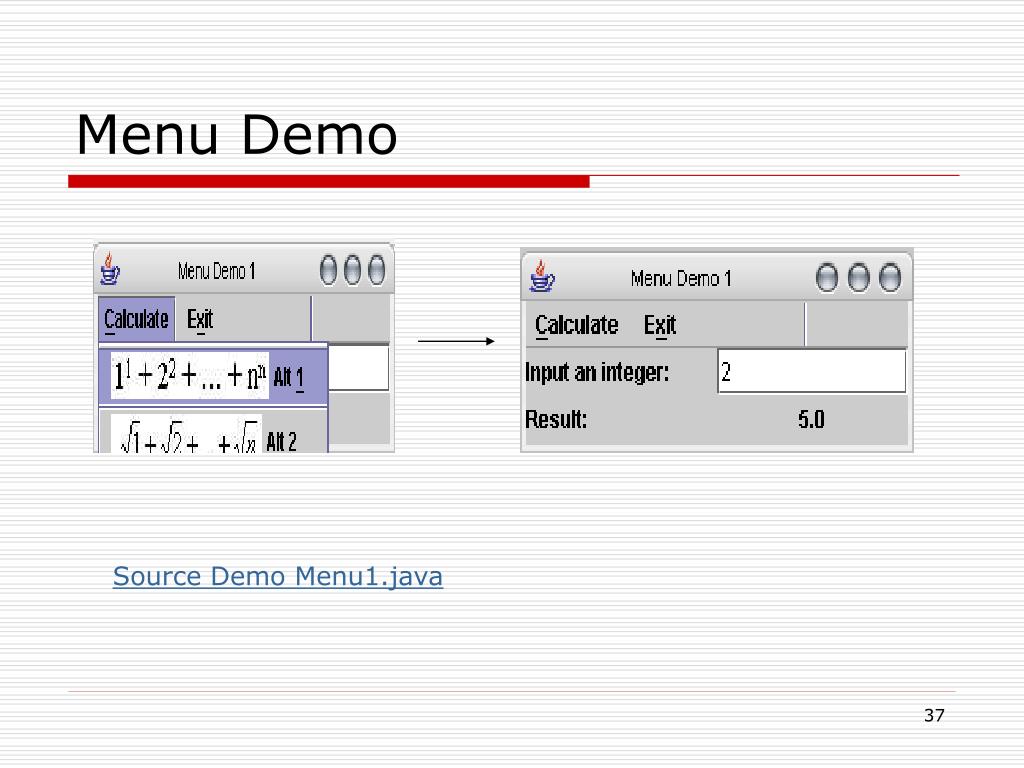Screen dimensions: 1024x768
Task: Open the Calculate menu in right window
Action: tap(576, 325)
